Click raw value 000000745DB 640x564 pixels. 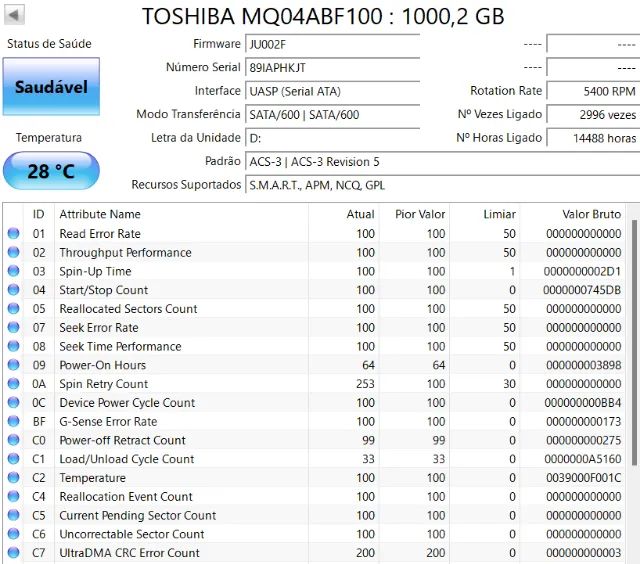coord(582,290)
